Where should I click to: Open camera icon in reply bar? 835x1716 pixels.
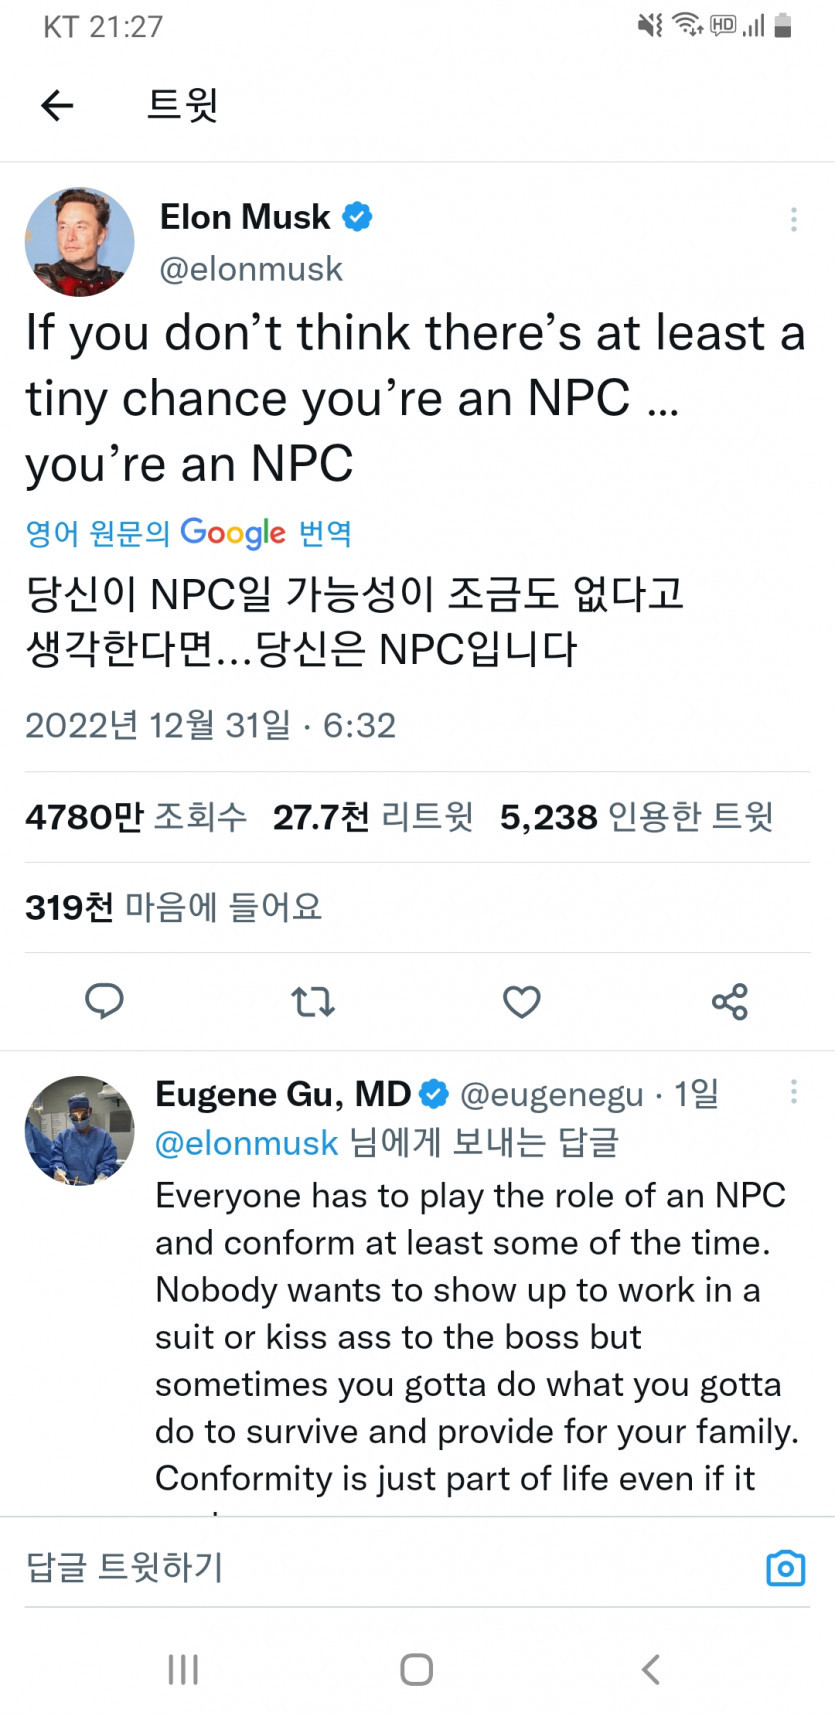coord(785,1568)
